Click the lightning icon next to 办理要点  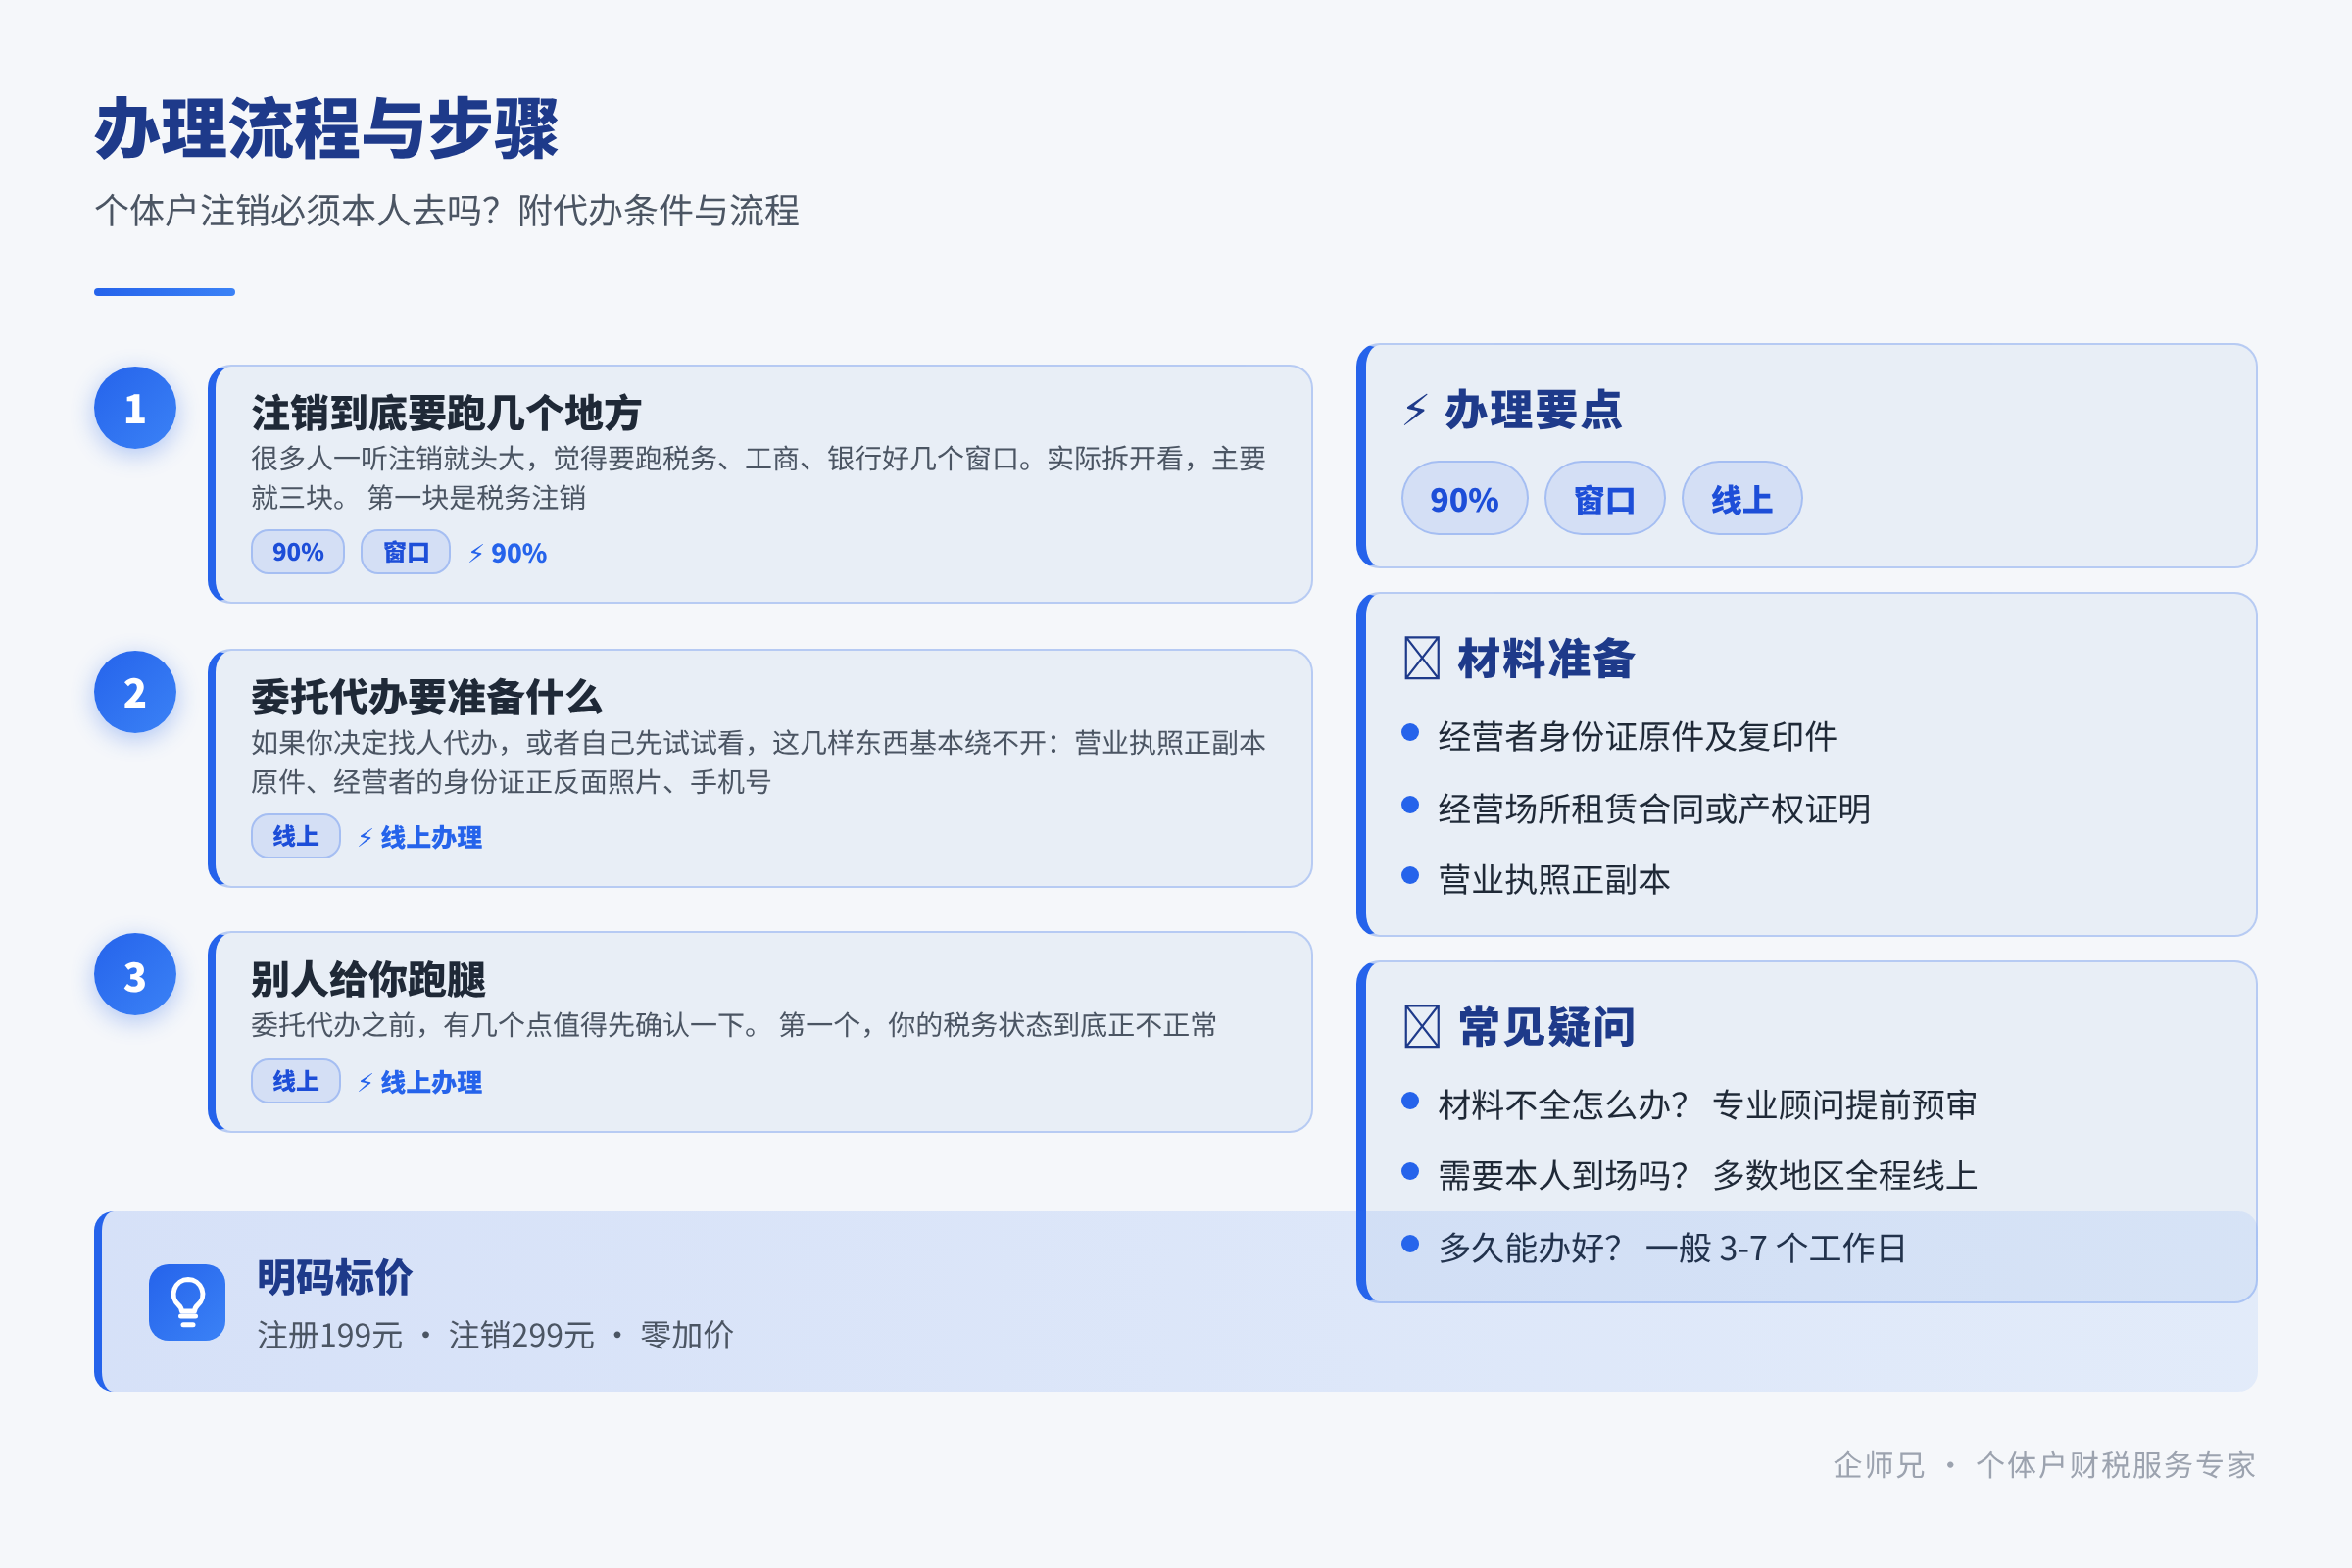tap(1415, 410)
